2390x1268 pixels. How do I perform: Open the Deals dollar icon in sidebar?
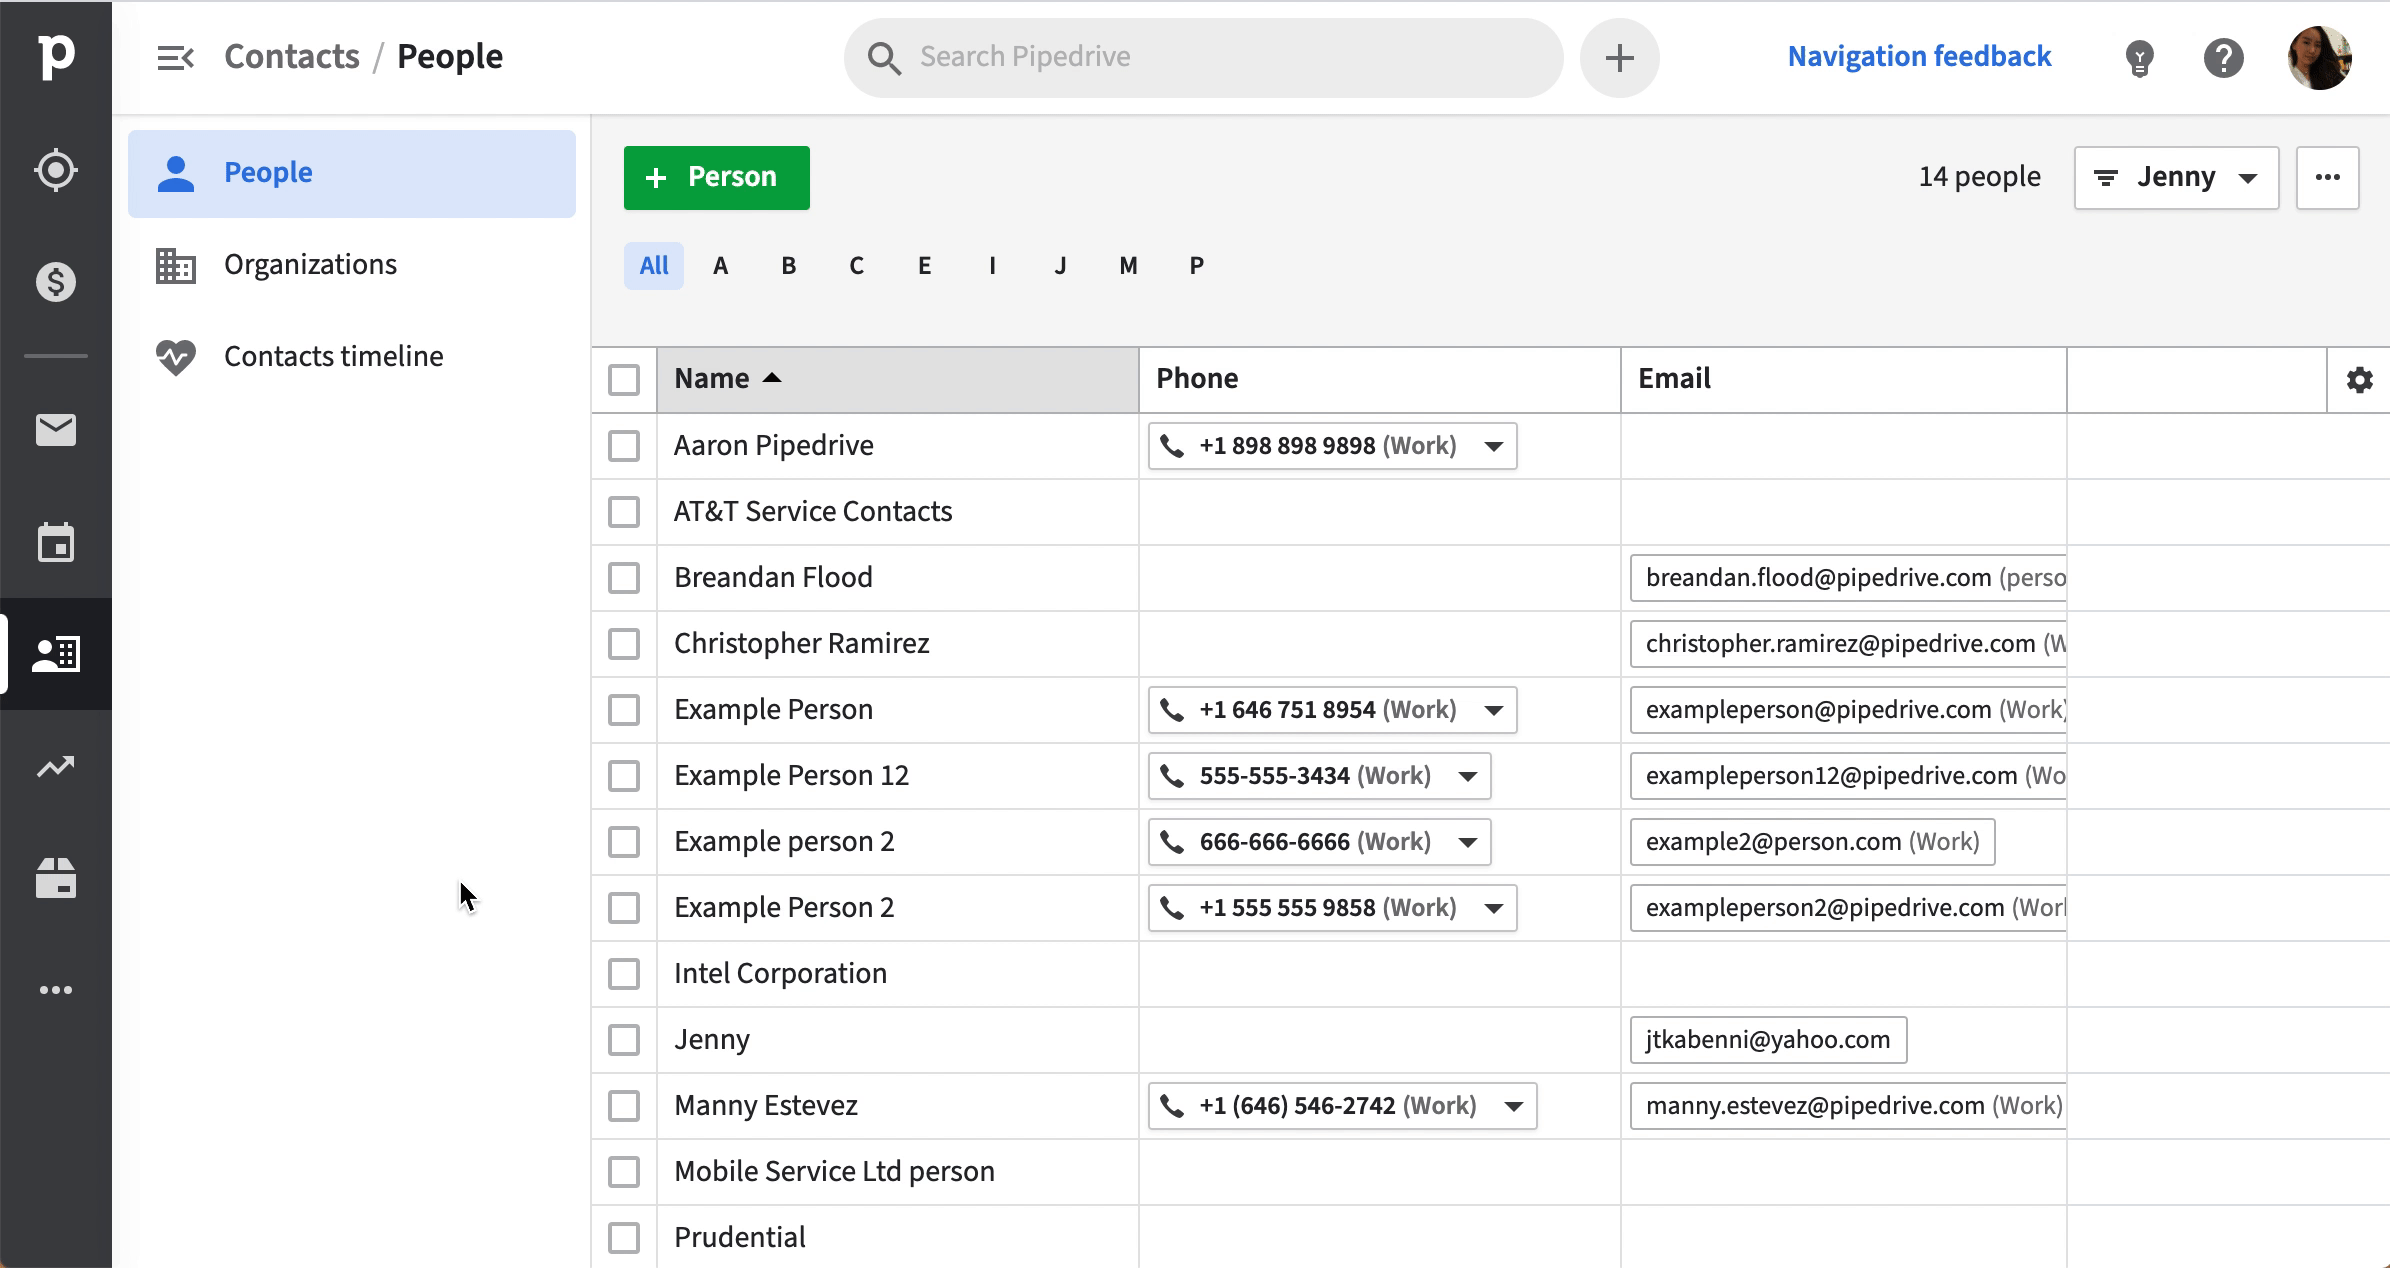56,282
